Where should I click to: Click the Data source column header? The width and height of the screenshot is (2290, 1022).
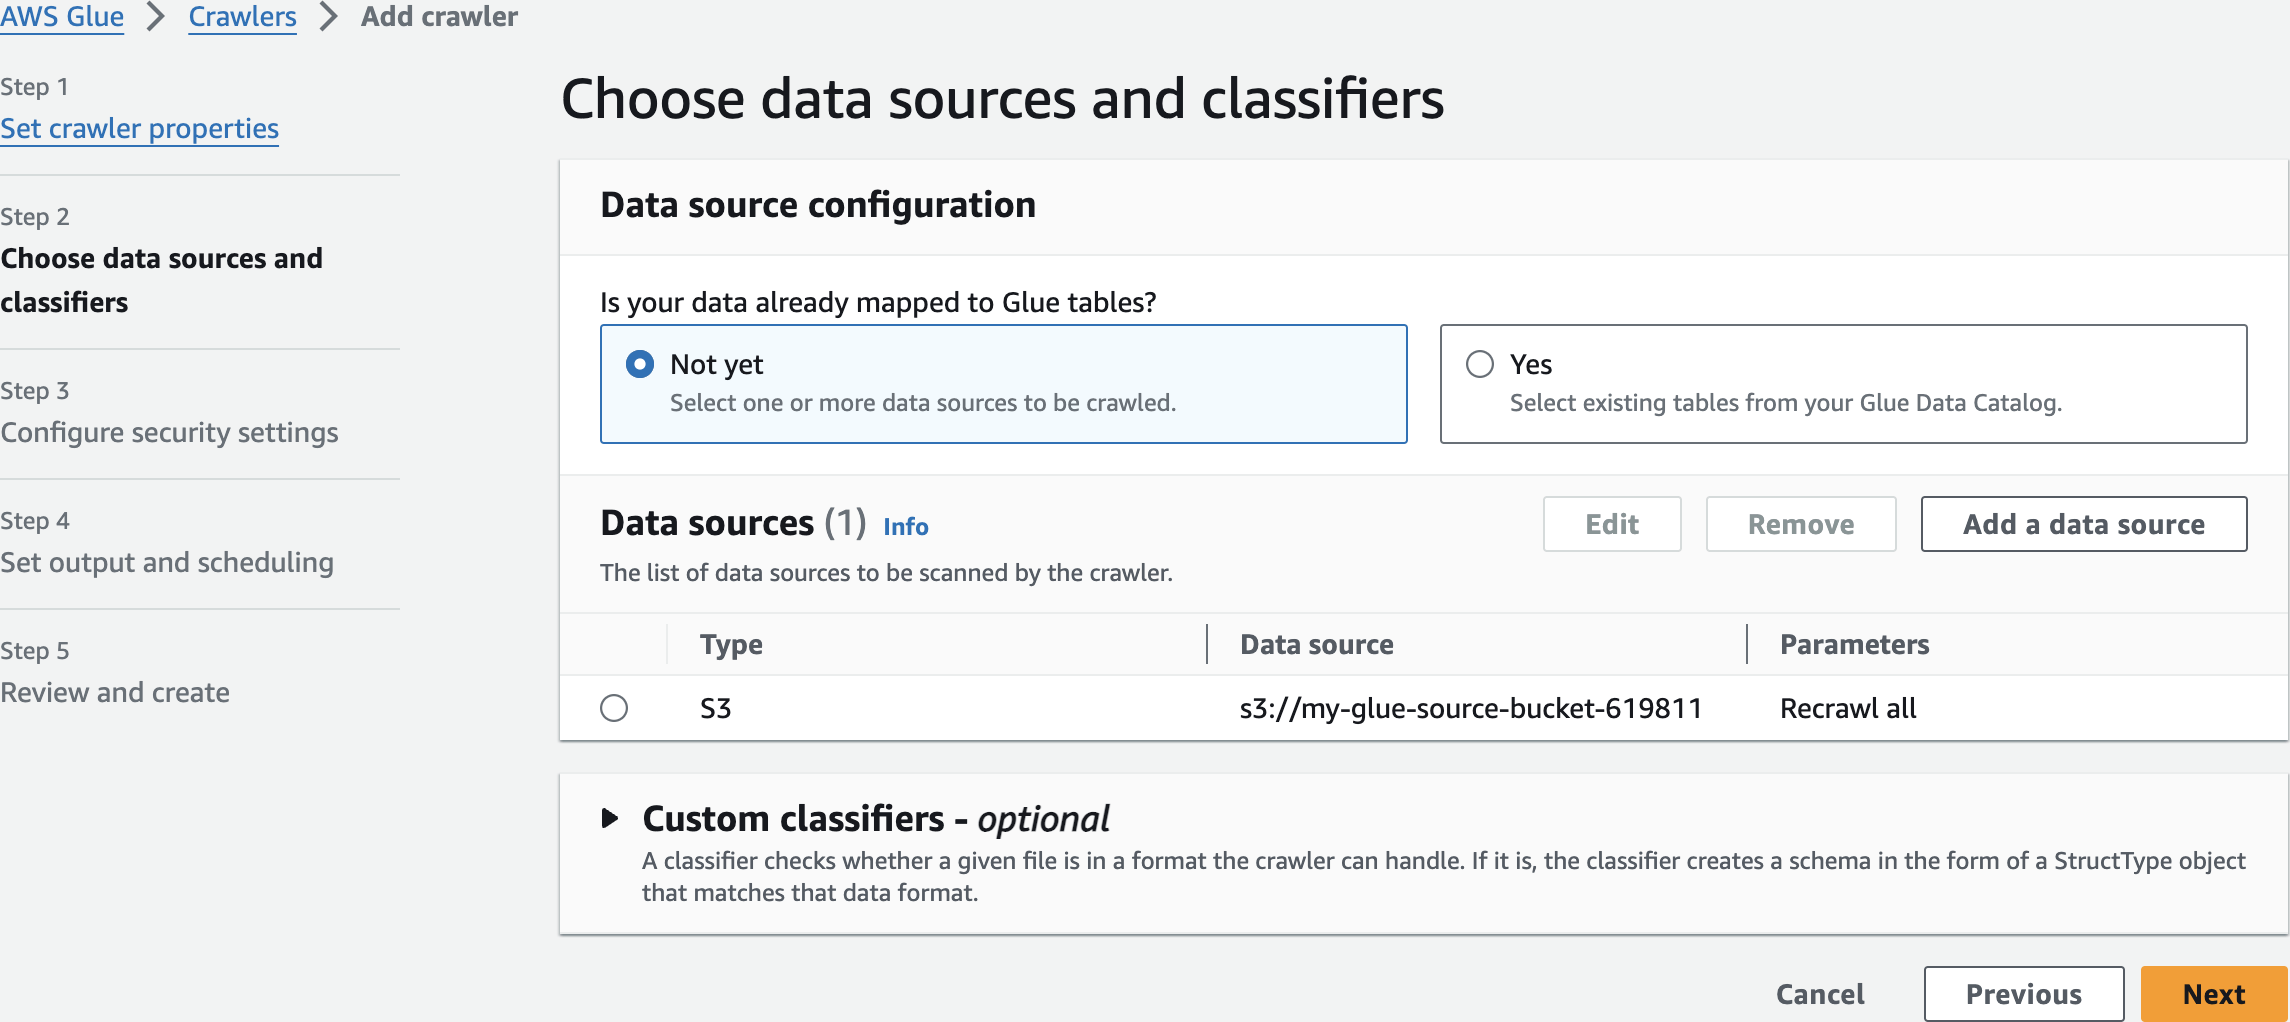1316,645
